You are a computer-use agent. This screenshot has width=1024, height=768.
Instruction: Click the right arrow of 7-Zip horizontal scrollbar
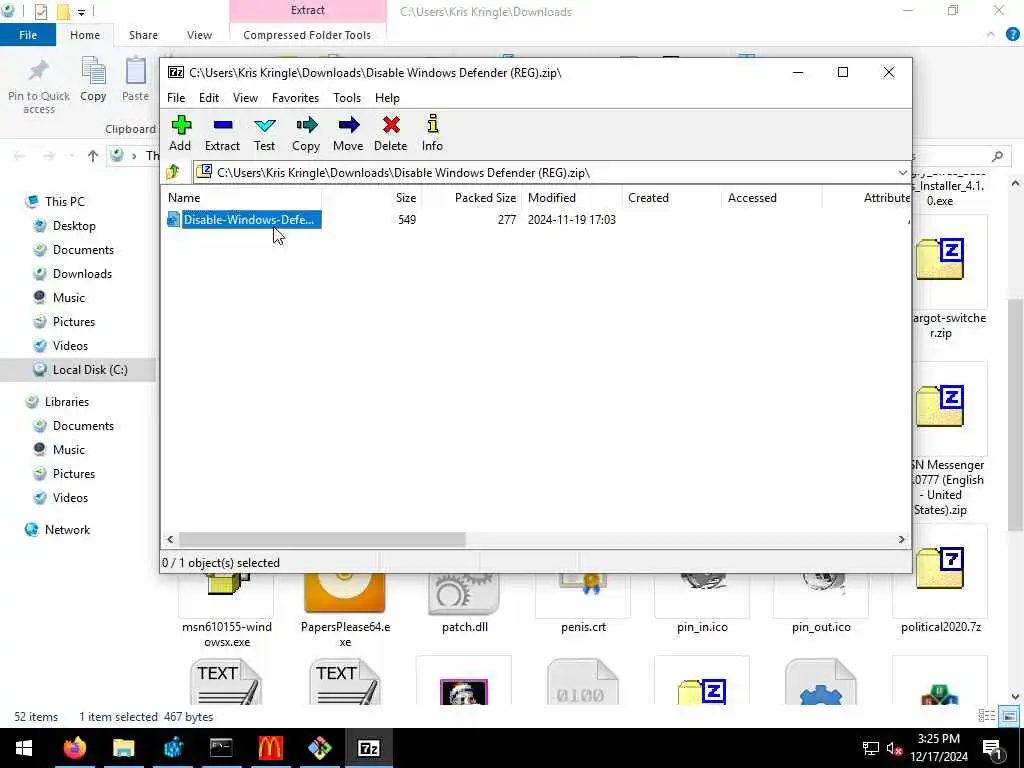point(902,539)
